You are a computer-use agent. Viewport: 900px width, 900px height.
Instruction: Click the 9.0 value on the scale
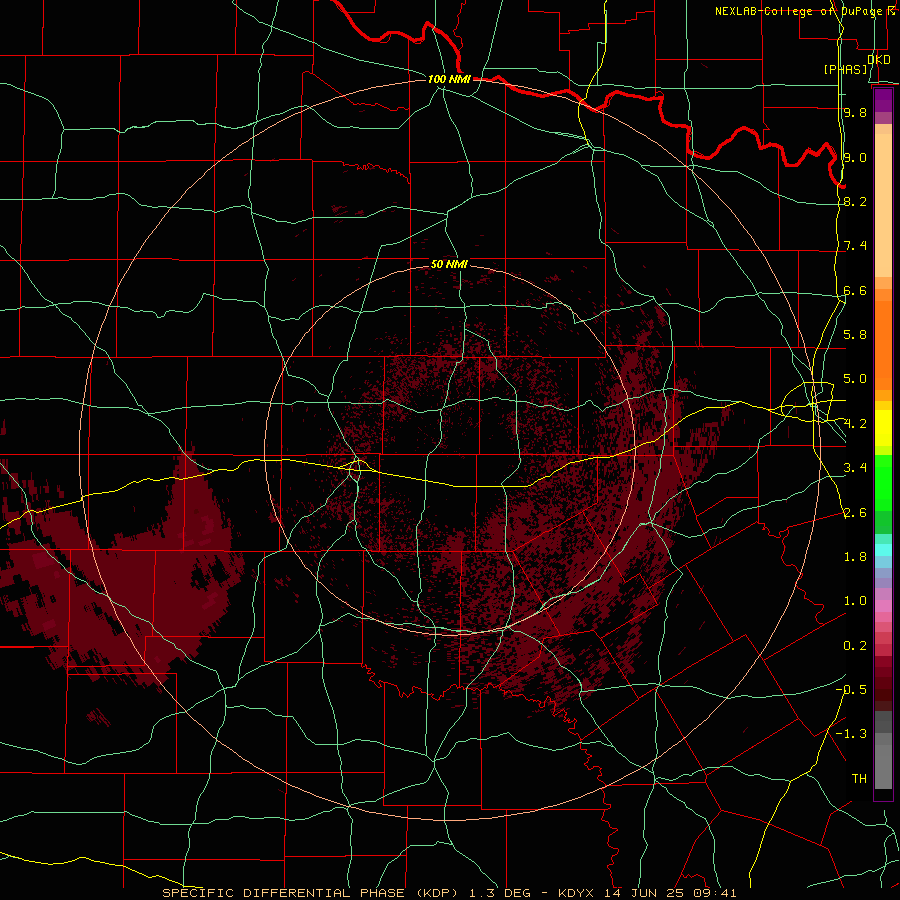coord(855,157)
